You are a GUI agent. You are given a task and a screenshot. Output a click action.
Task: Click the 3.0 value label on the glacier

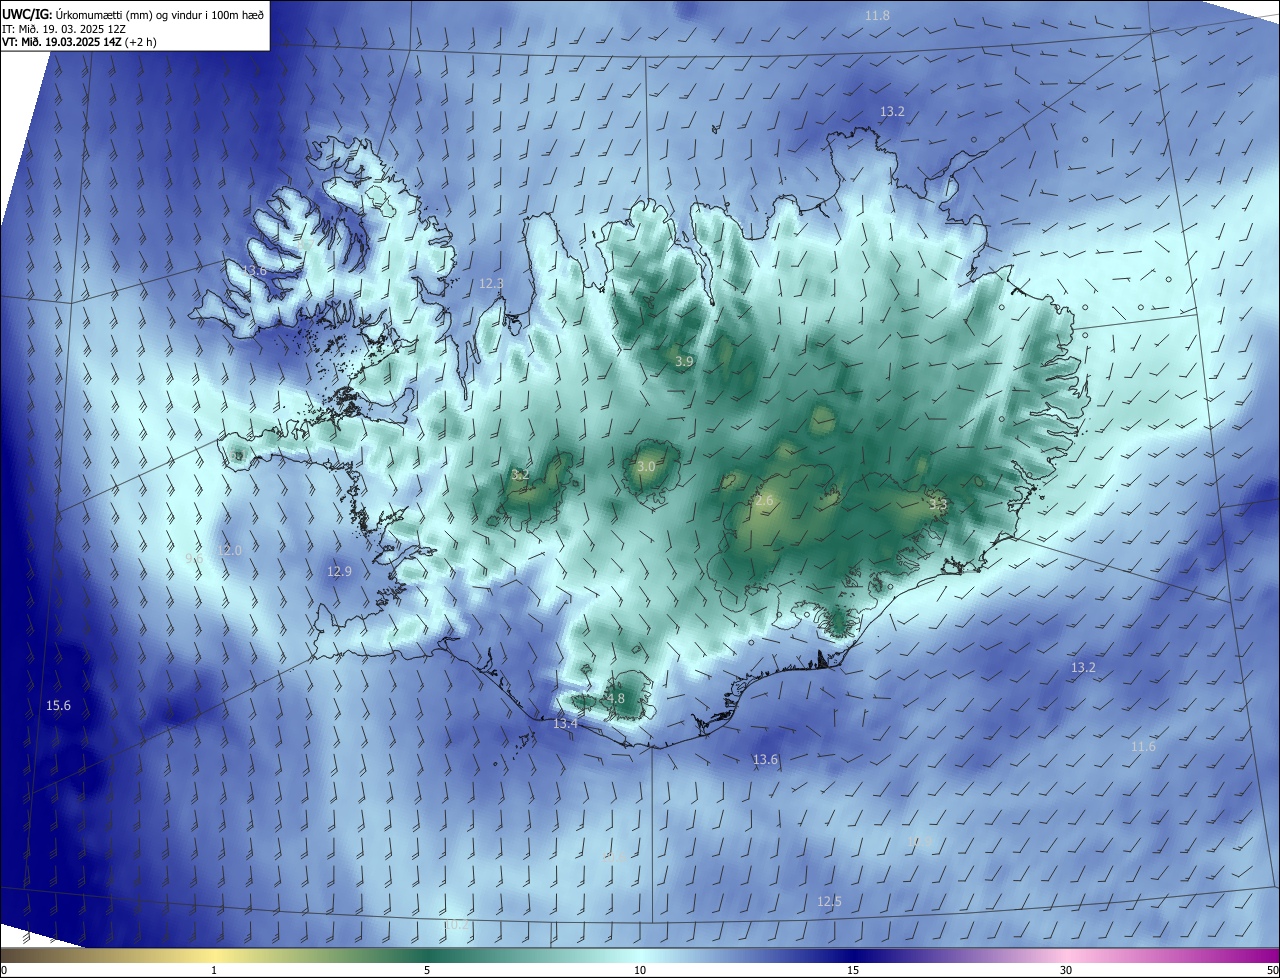point(646,467)
